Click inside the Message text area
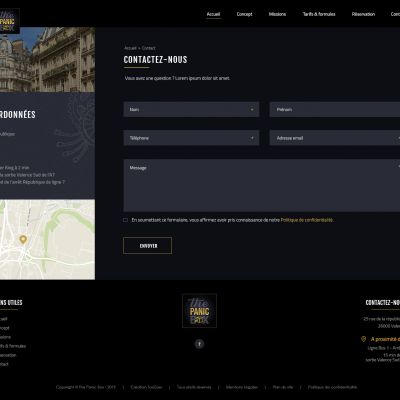 pyautogui.click(x=262, y=185)
